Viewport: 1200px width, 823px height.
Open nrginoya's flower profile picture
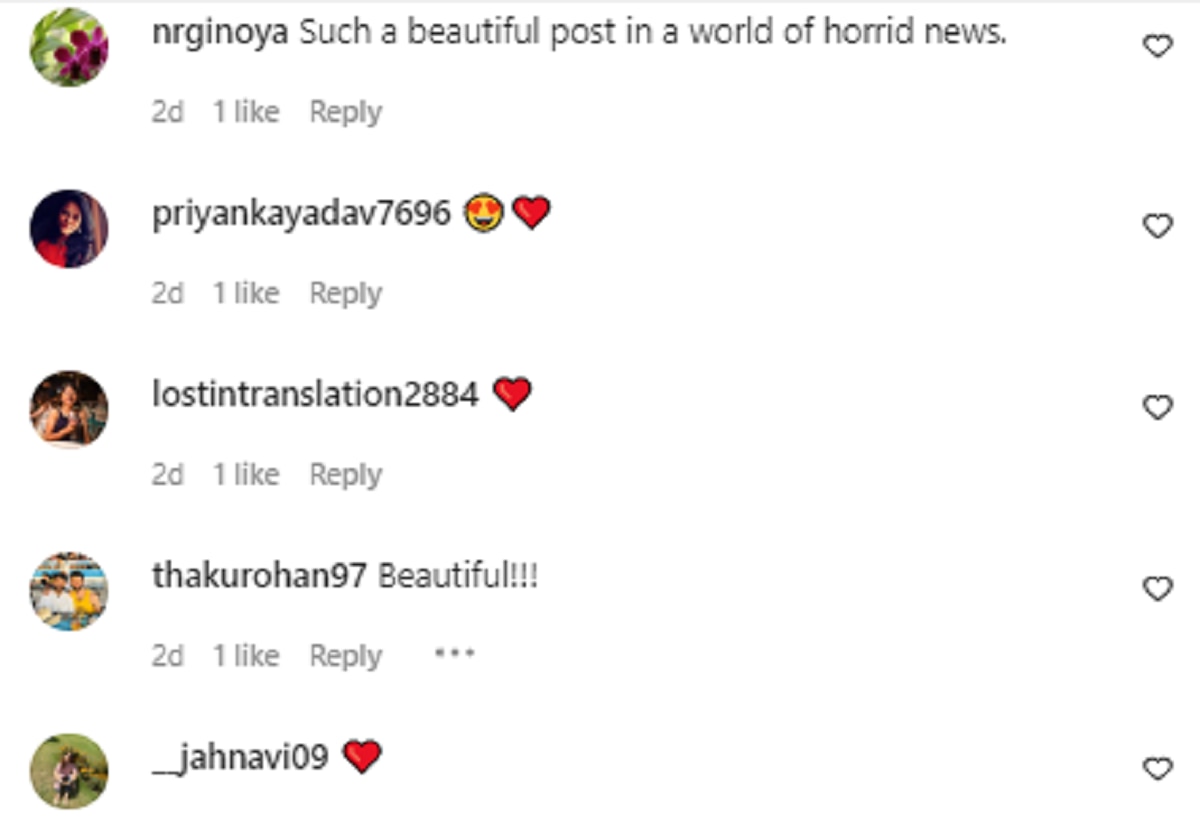[69, 47]
